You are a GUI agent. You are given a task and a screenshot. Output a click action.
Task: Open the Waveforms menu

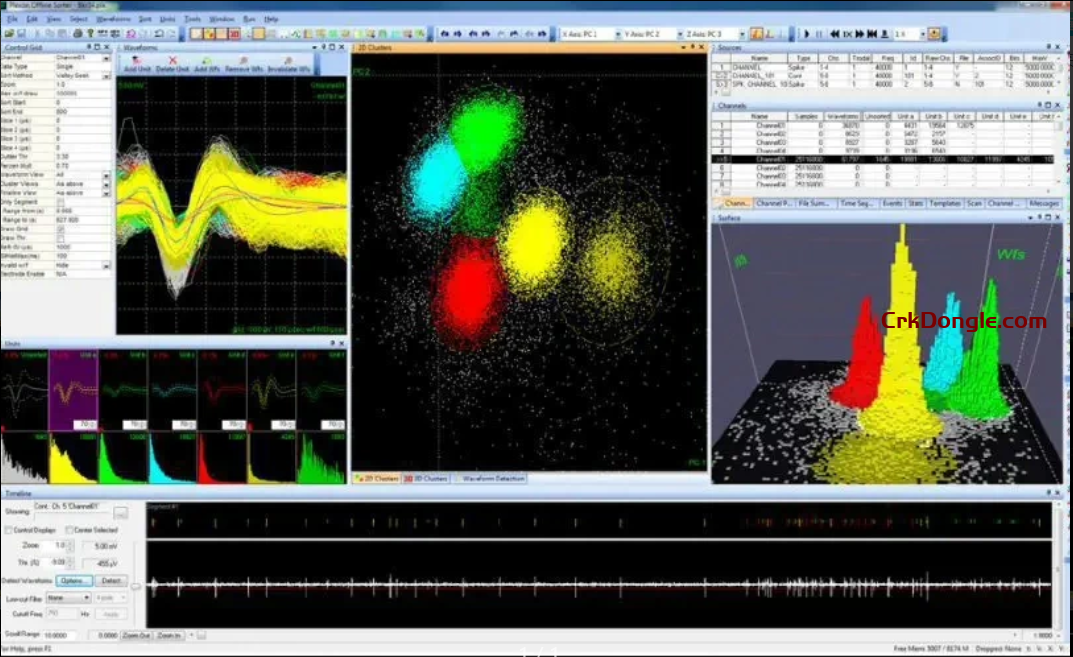click(x=113, y=19)
